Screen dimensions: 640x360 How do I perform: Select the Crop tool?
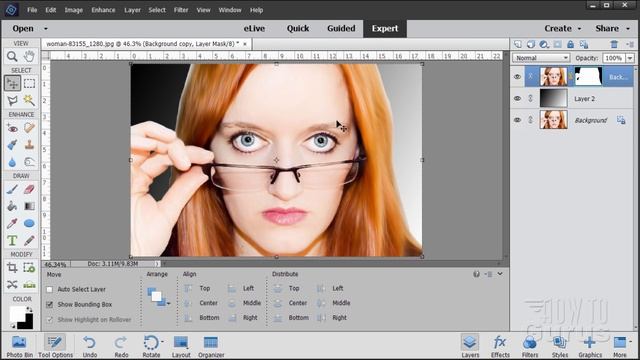pyautogui.click(x=12, y=268)
